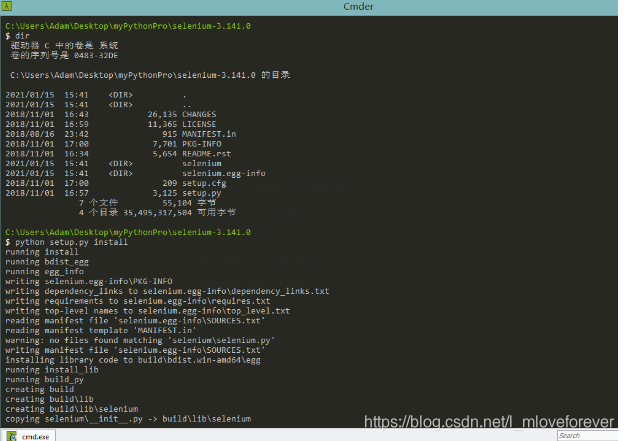
Task: Click the 'running bdist_egg' output line
Action: click(x=47, y=262)
